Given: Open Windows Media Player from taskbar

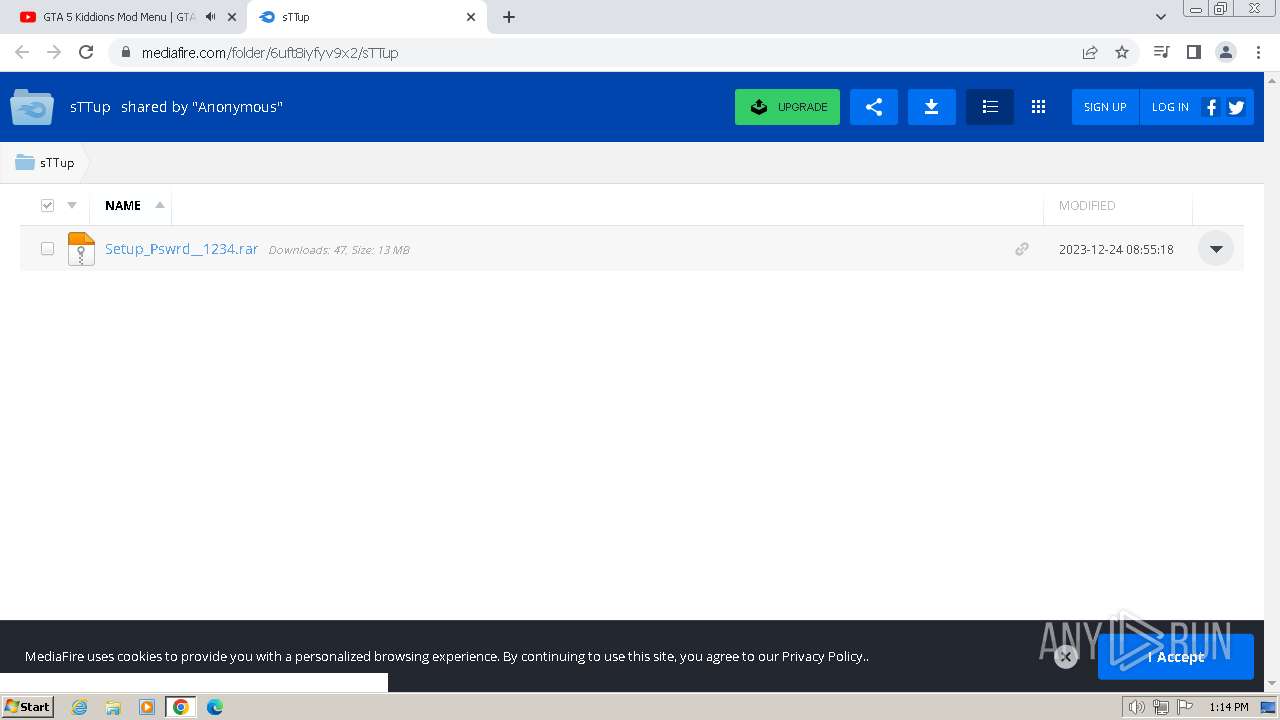Looking at the screenshot, I should click(147, 707).
